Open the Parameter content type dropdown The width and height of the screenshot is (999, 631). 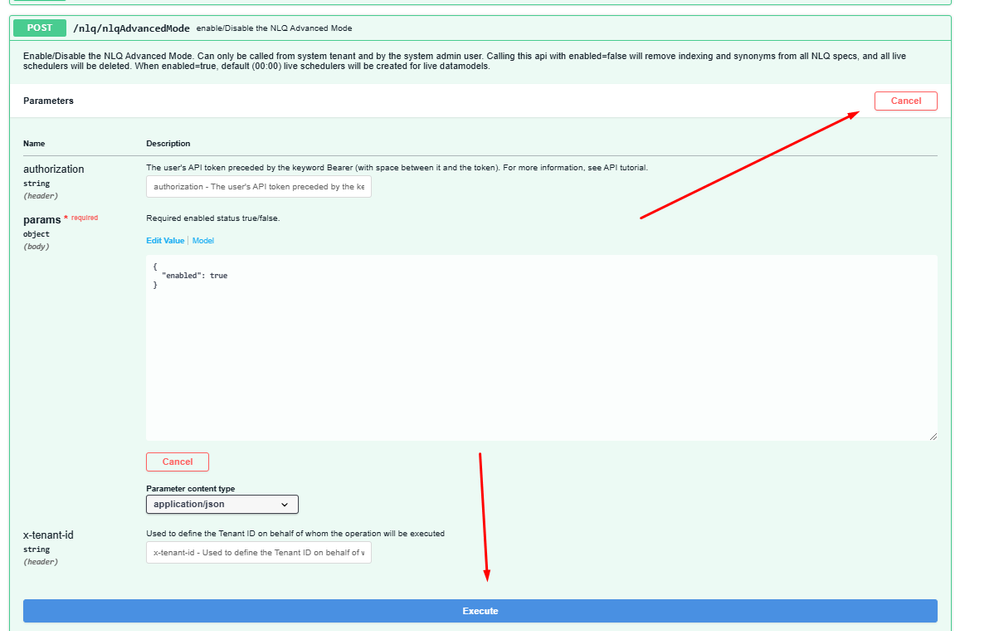pyautogui.click(x=222, y=505)
